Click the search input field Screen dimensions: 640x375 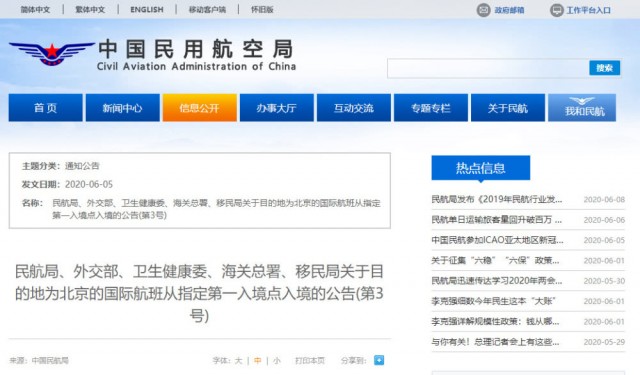click(488, 68)
